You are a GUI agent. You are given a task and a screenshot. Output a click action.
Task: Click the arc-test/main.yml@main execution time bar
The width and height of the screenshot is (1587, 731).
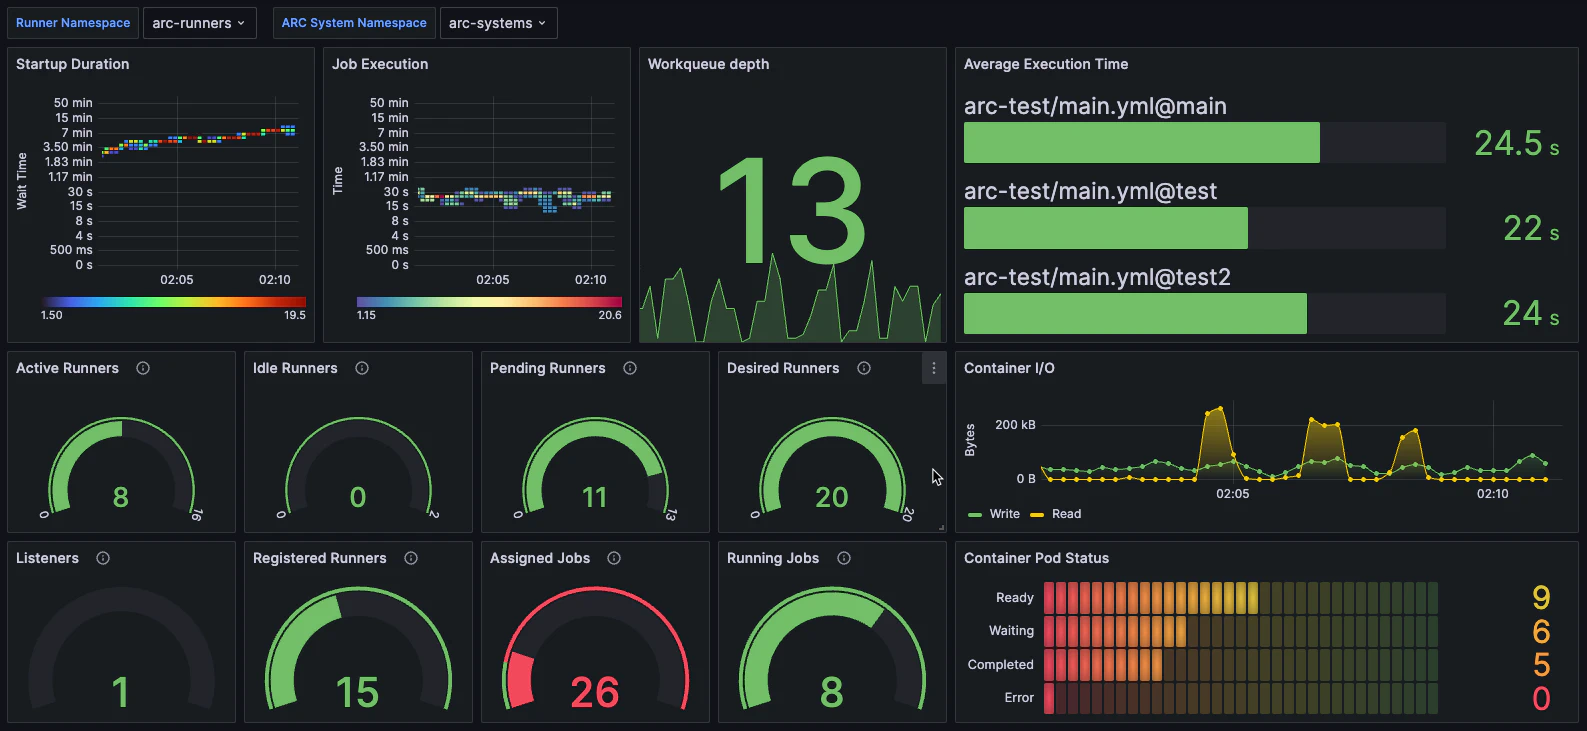click(1141, 143)
